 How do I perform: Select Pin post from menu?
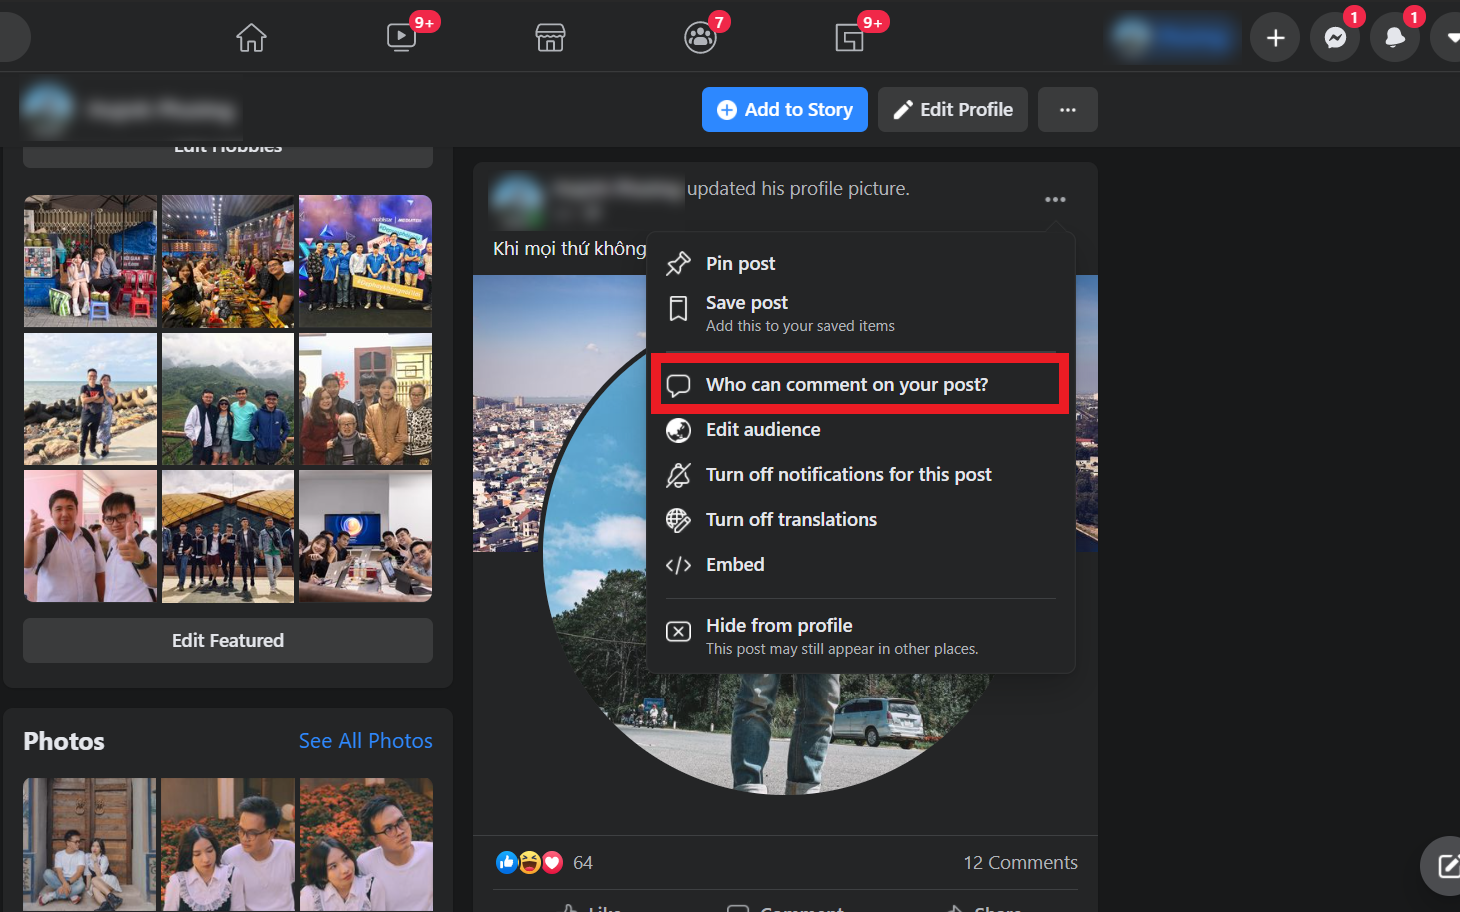click(740, 264)
